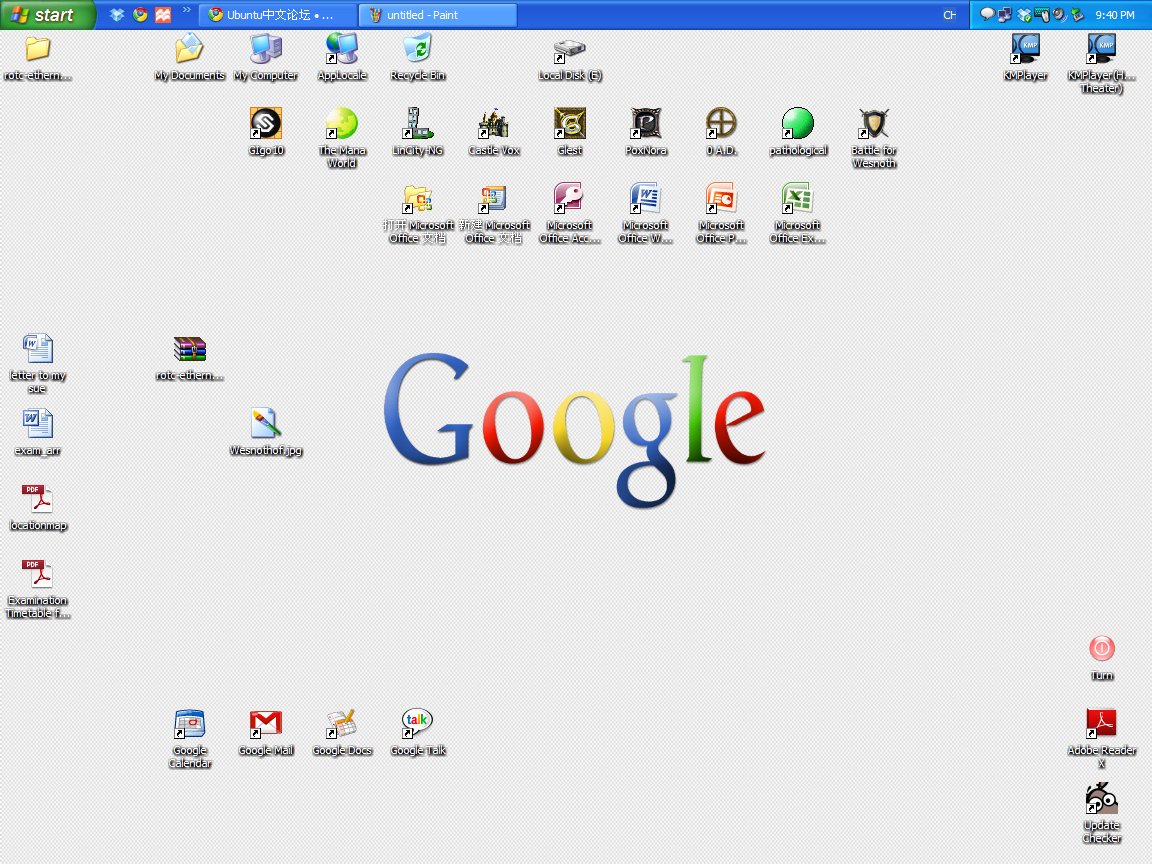Expand the quick launch overflow chevron
This screenshot has height=864, width=1152.
(187, 10)
